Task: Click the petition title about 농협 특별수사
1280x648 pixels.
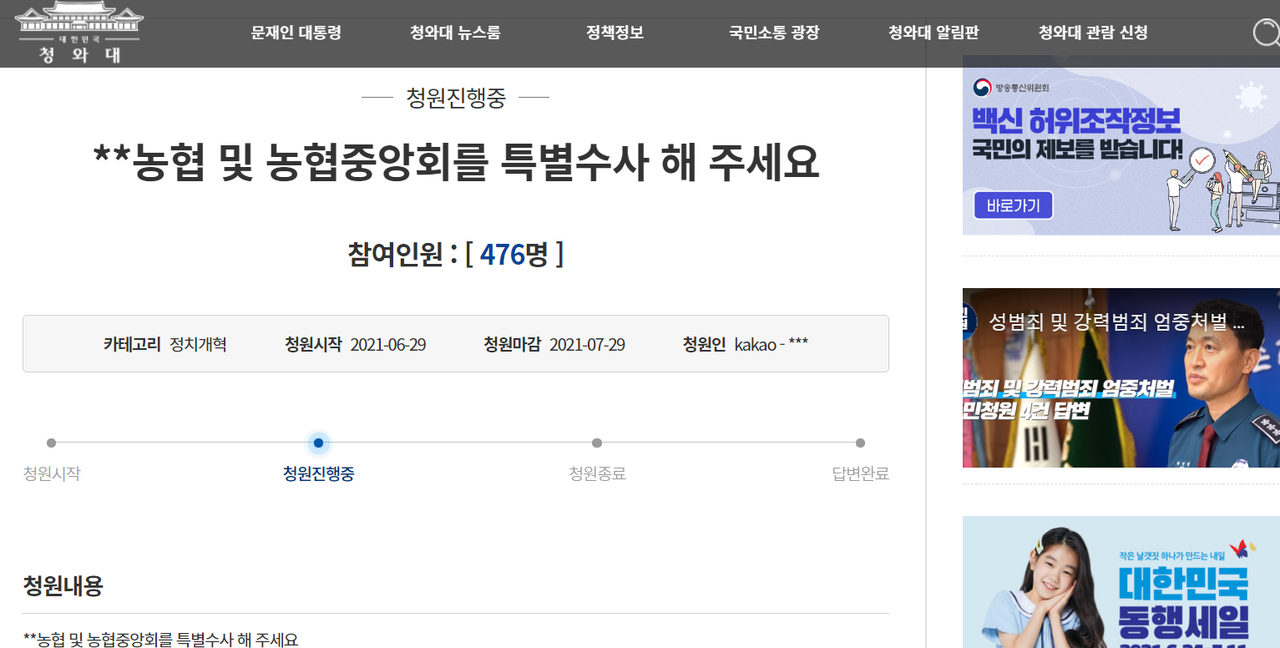Action: point(455,162)
